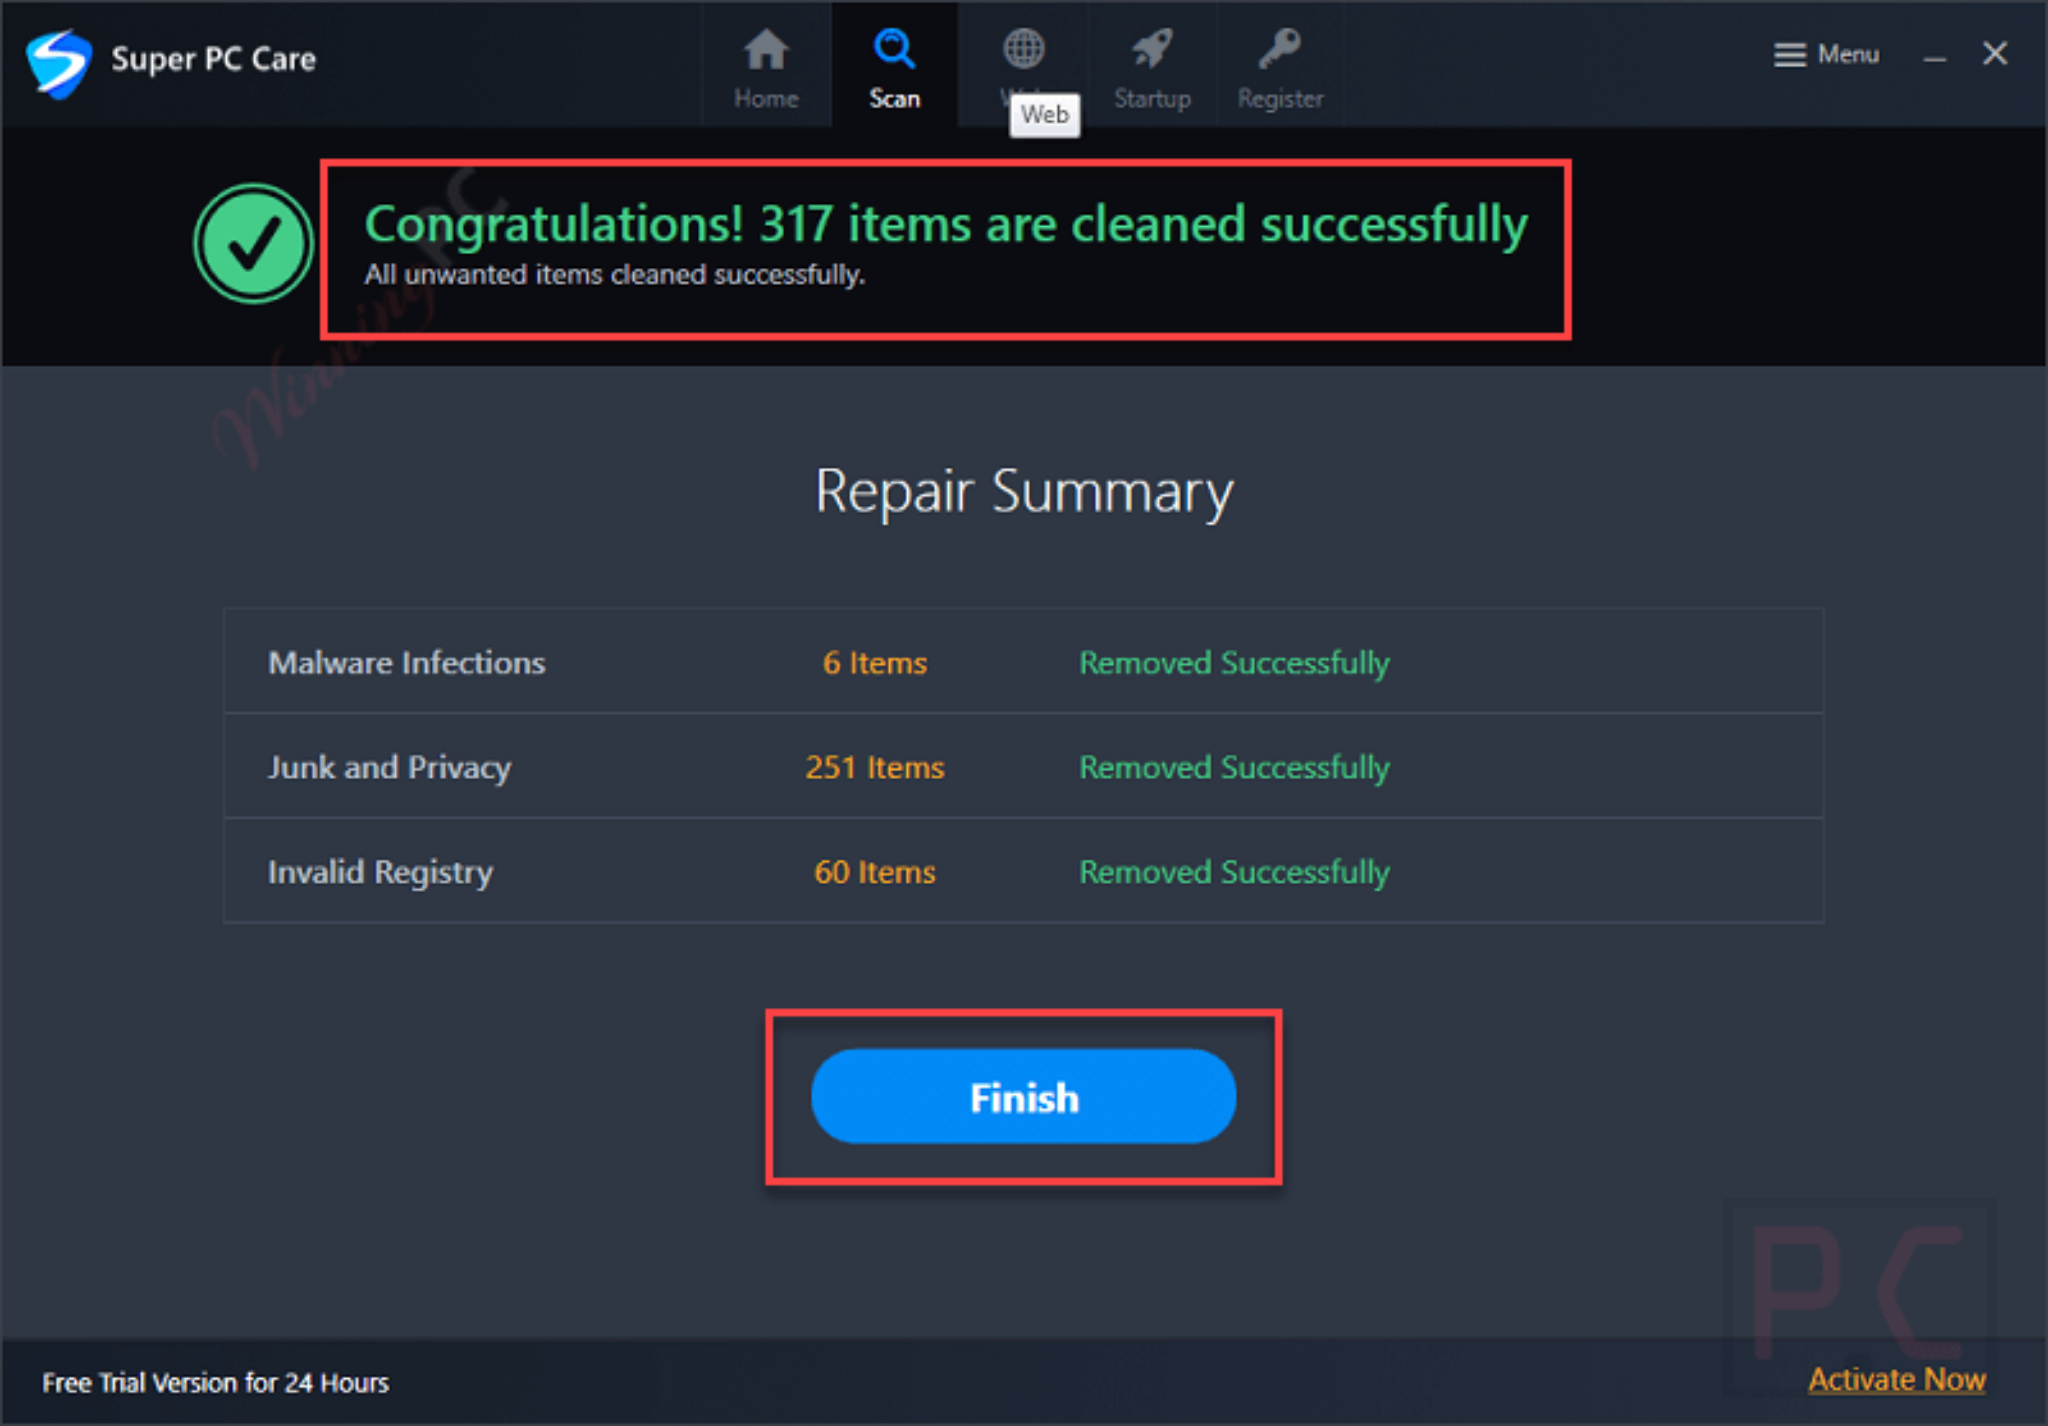
Task: Click the '251 Items' count
Action: pos(875,767)
